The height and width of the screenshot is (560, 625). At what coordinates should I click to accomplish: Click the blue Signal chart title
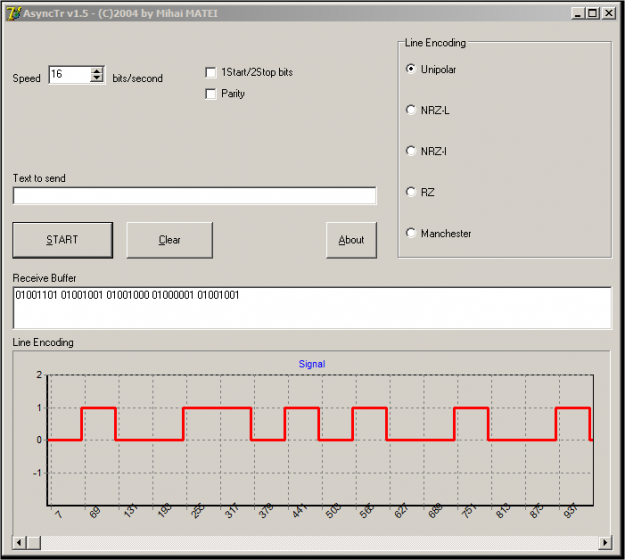click(312, 364)
